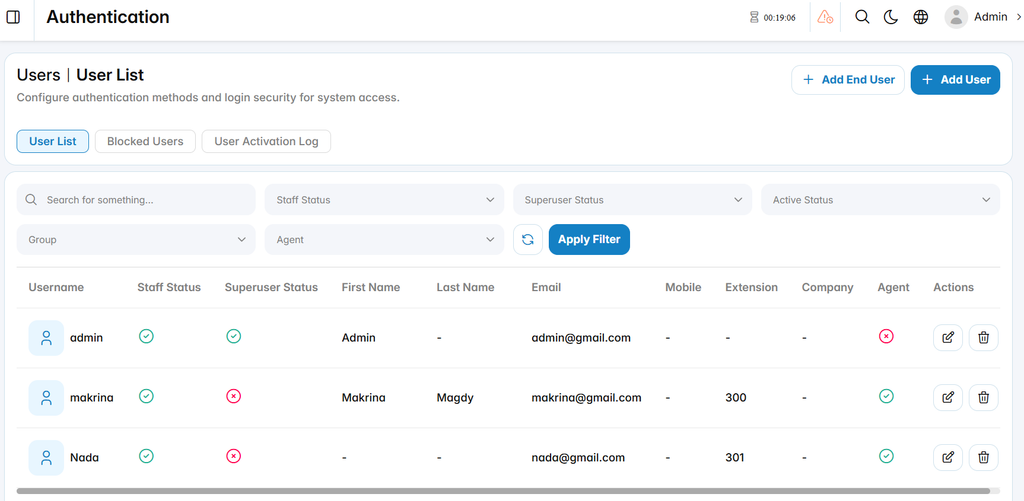Open the search magnifier in header
Screen dimensions: 1024x501
862,17
